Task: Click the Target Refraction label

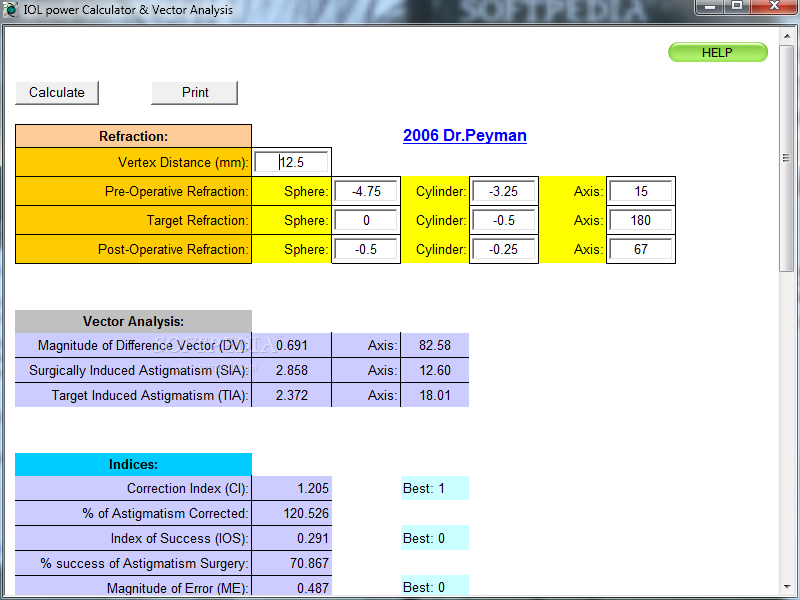Action: pos(197,220)
